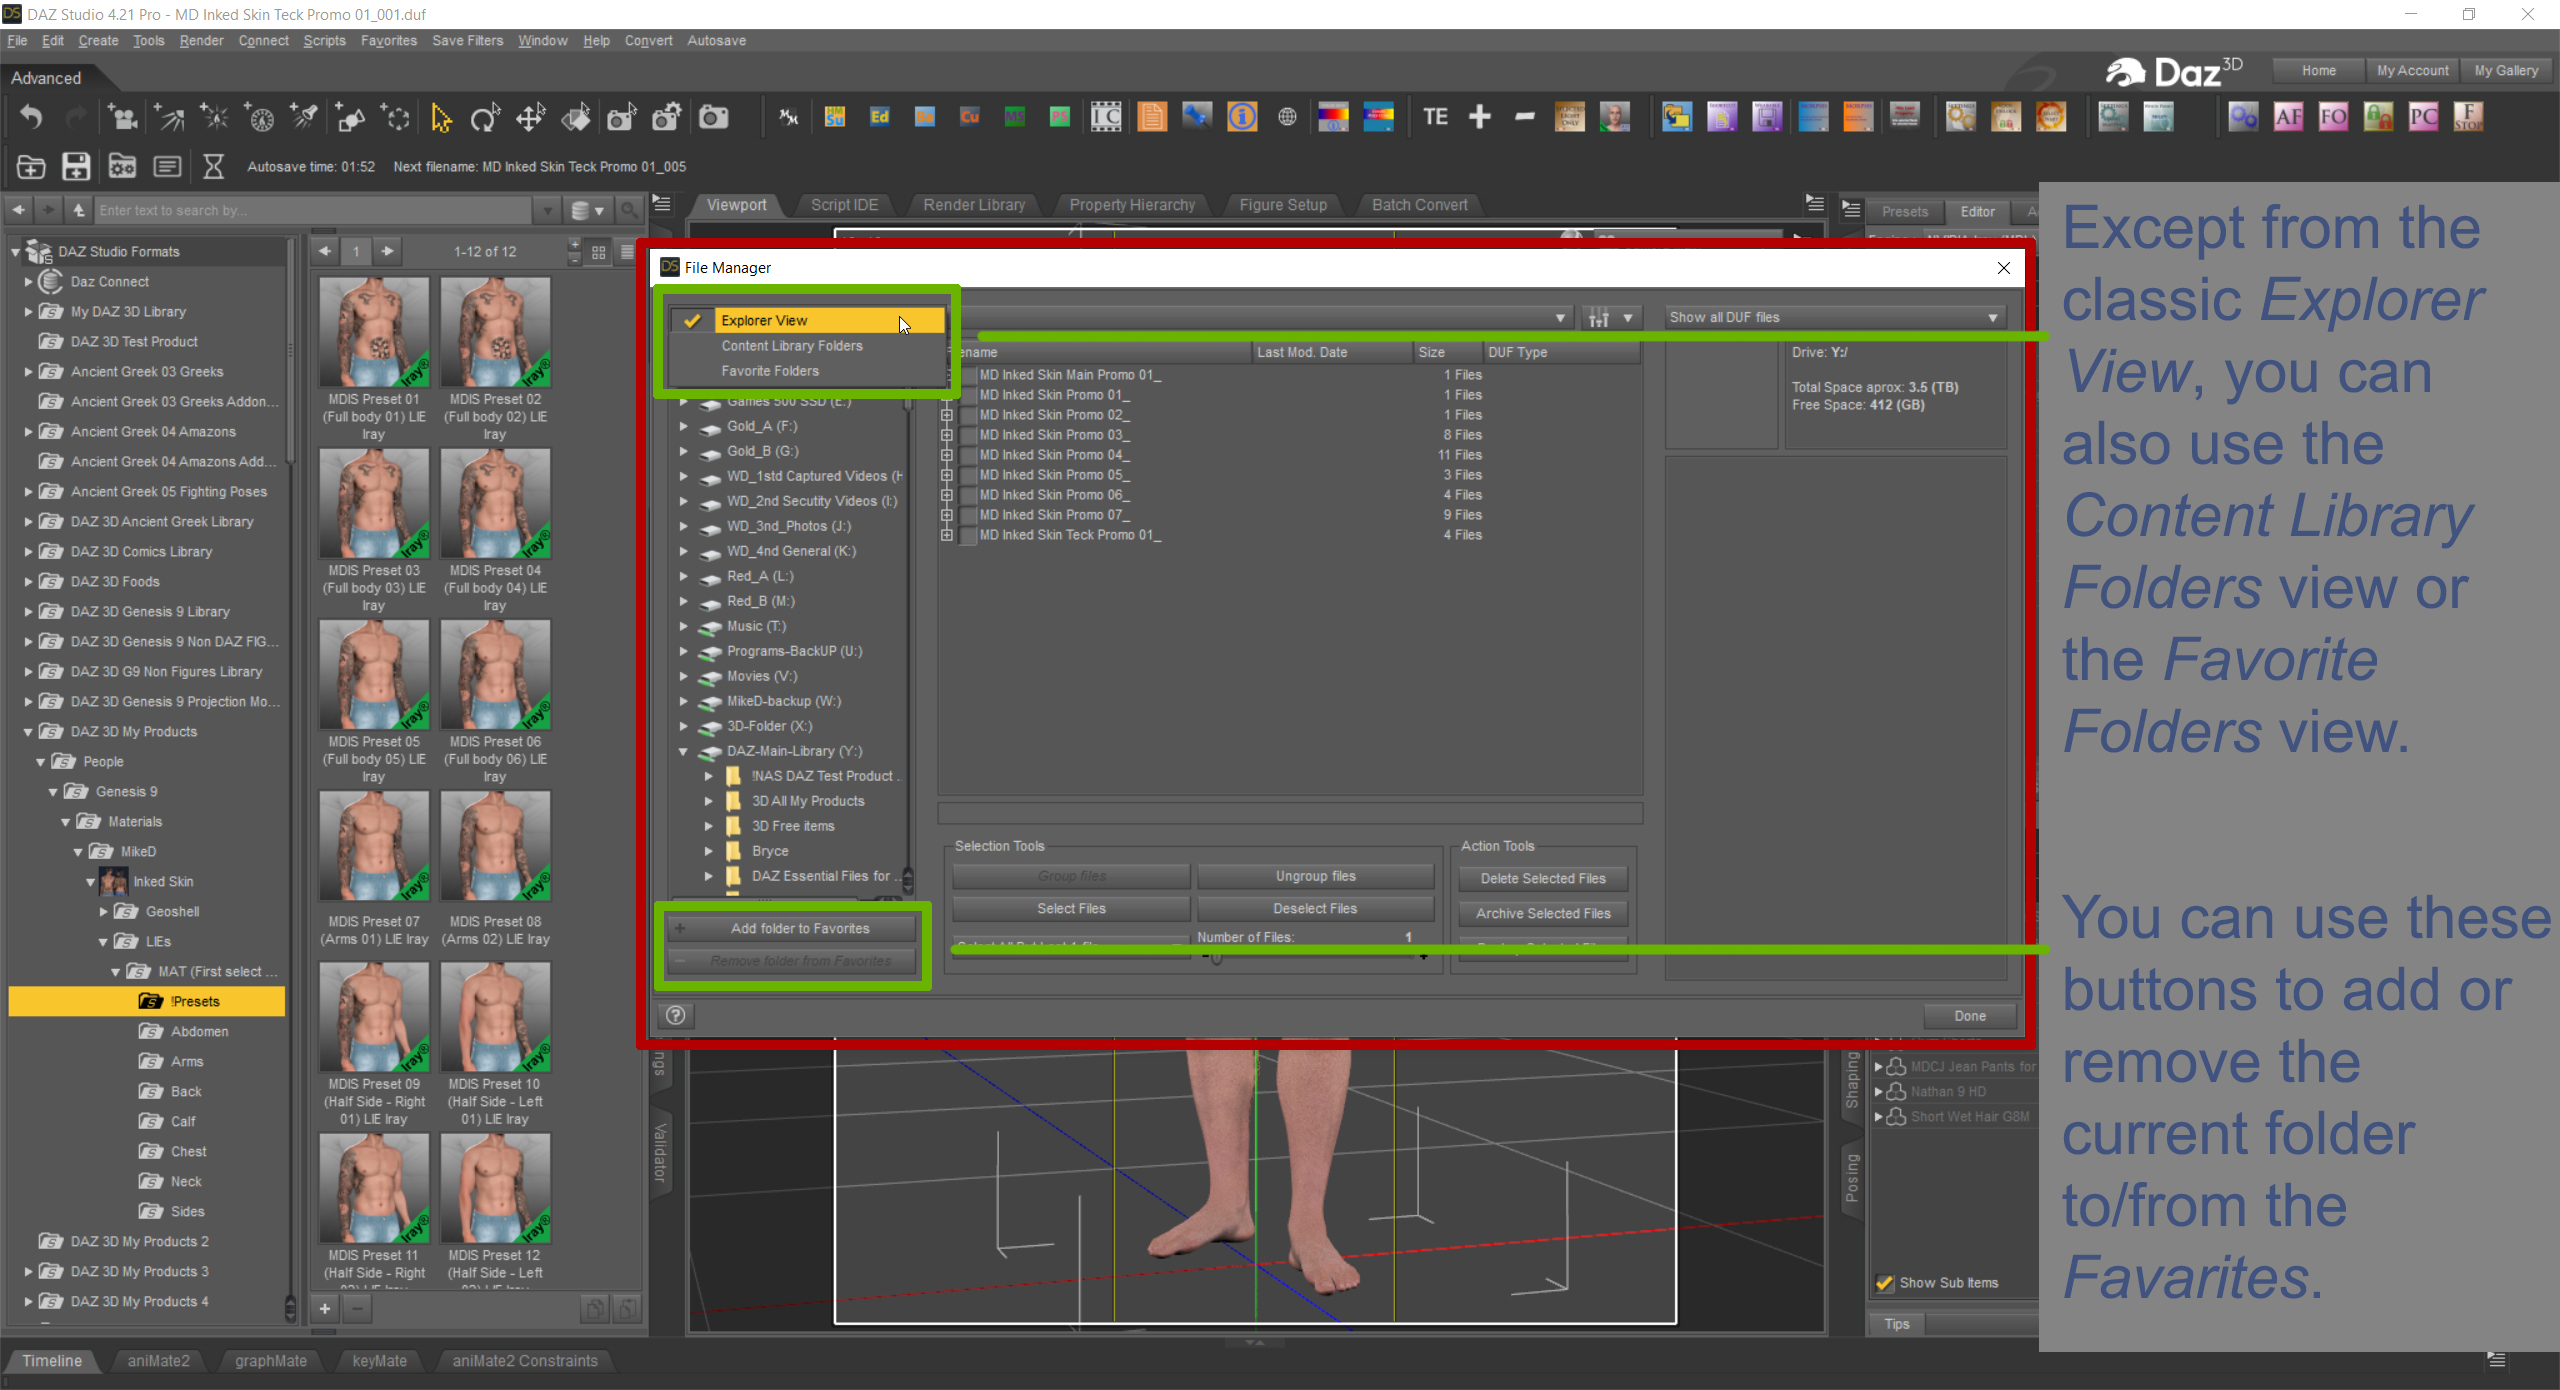Click Archive Selected Files button
2560x1390 pixels.
(1543, 914)
